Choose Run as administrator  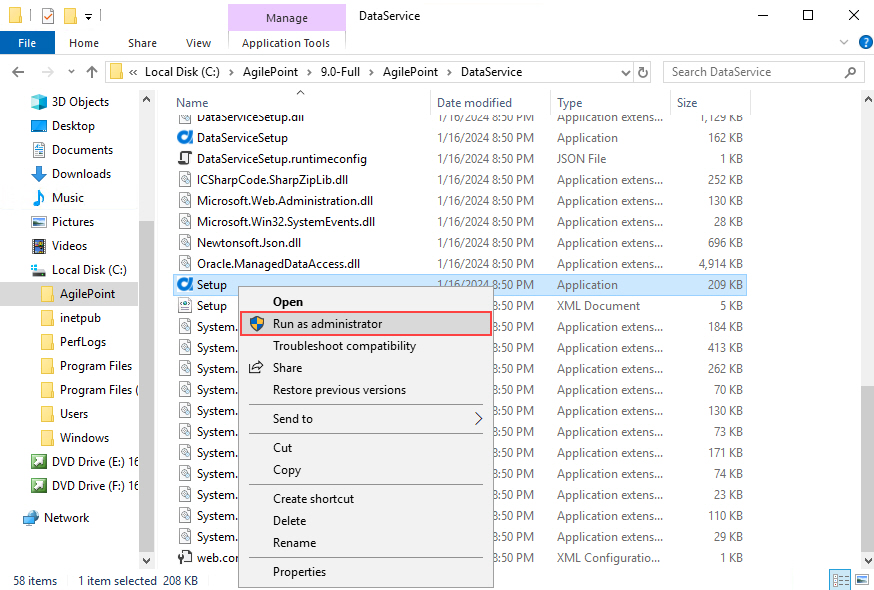tap(366, 323)
